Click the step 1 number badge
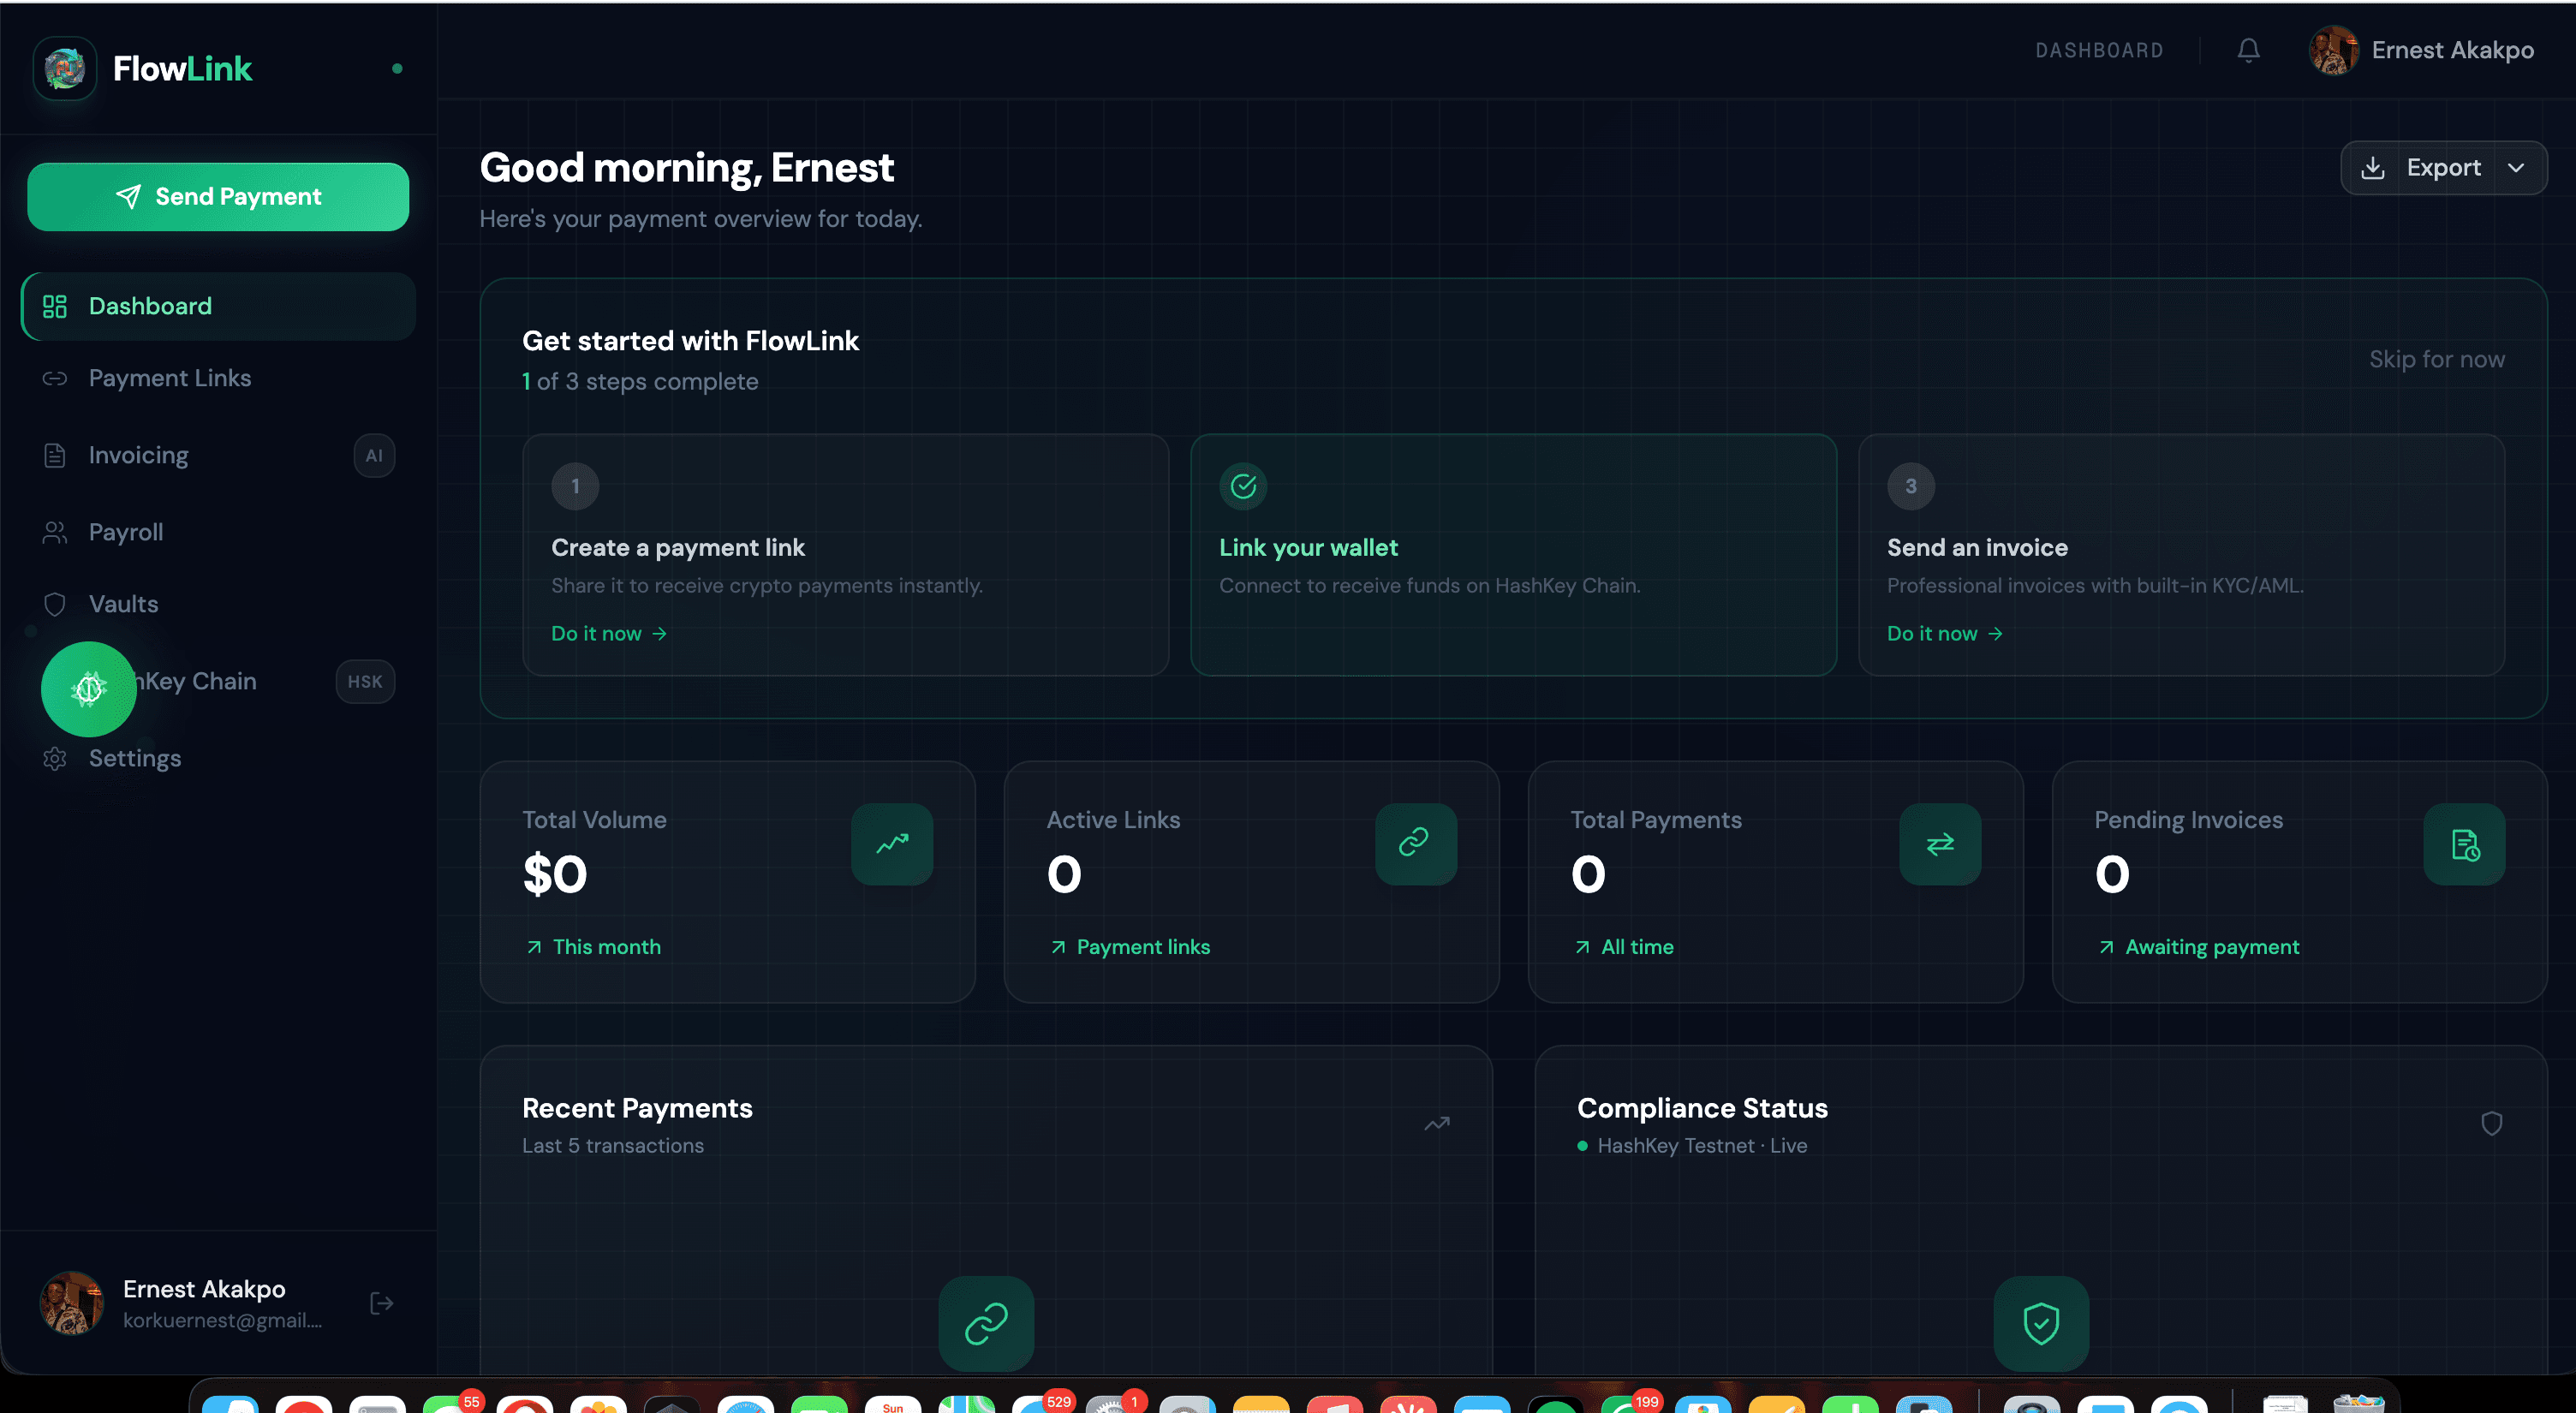Viewport: 2576px width, 1413px height. tap(575, 486)
